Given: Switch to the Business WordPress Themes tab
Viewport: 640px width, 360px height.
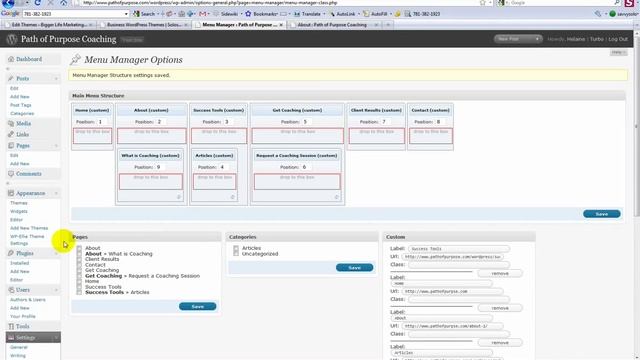Looking at the screenshot, I should (x=144, y=25).
